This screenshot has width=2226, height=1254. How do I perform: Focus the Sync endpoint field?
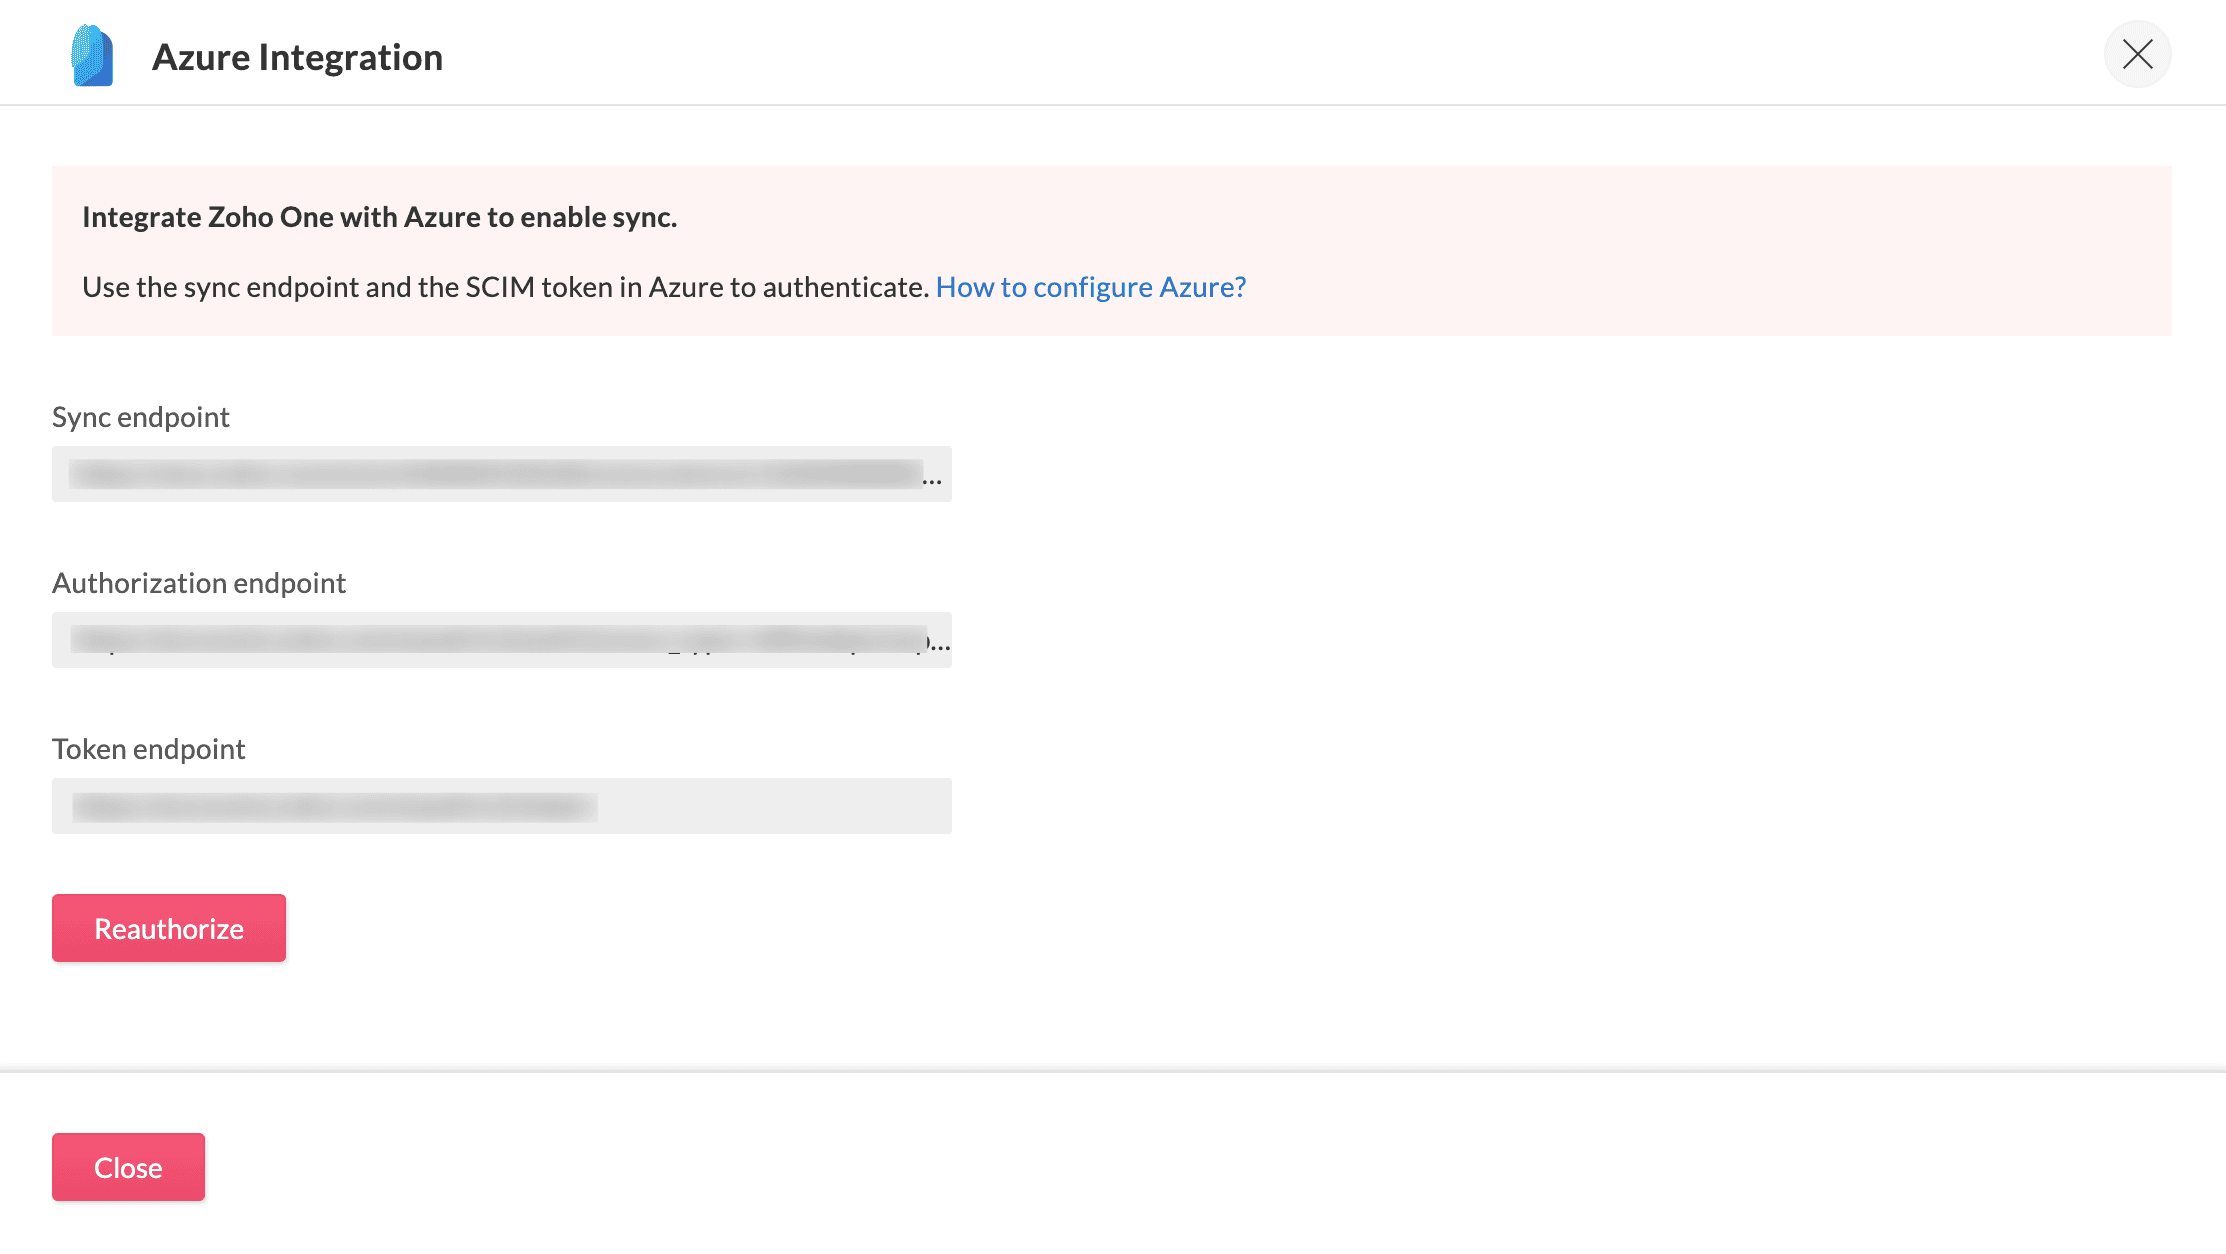(x=501, y=474)
